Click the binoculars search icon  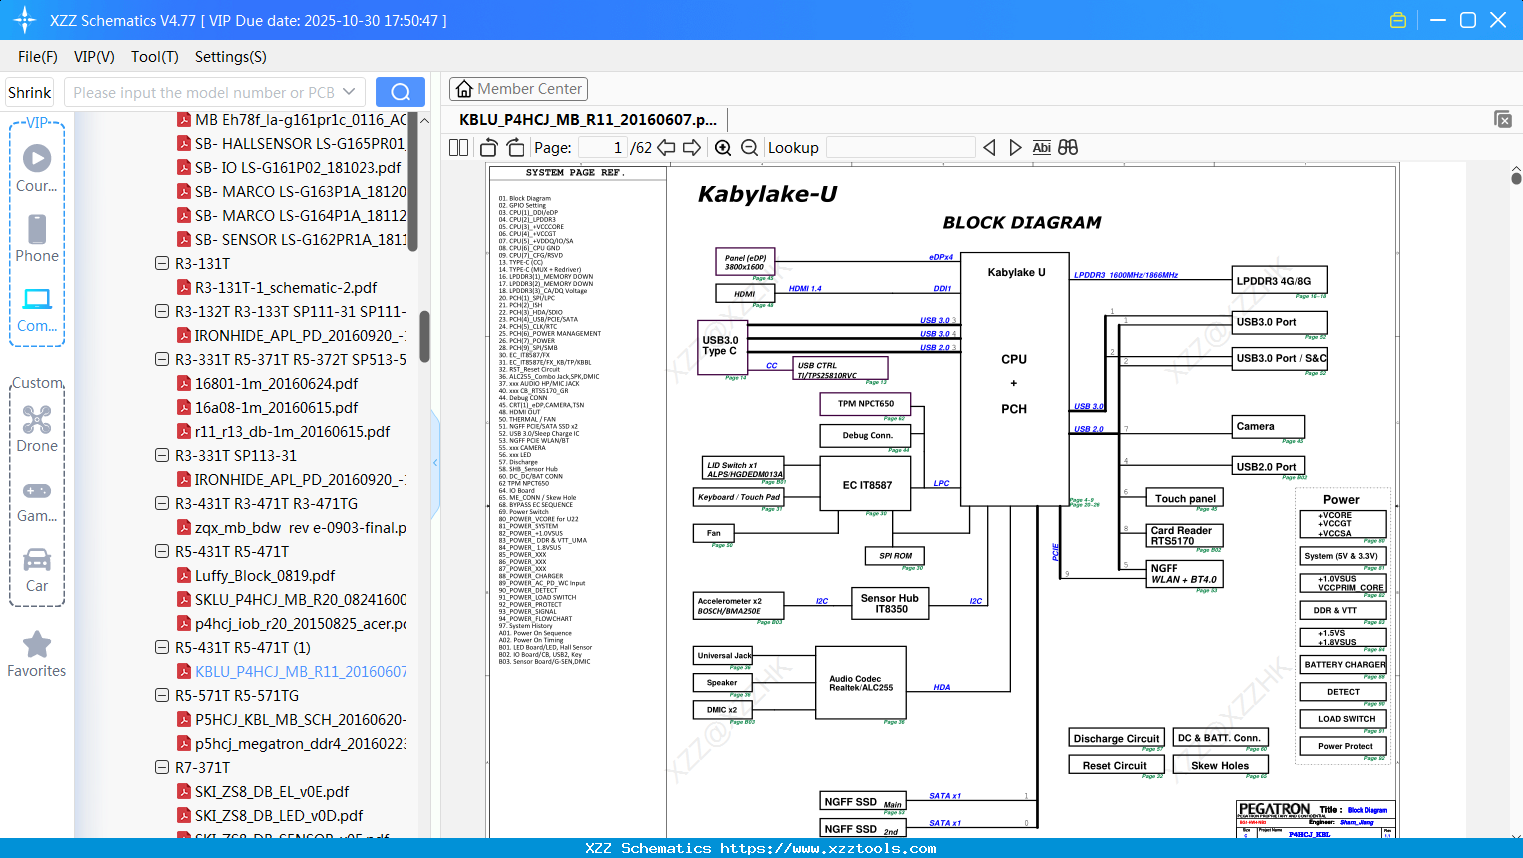[1068, 148]
